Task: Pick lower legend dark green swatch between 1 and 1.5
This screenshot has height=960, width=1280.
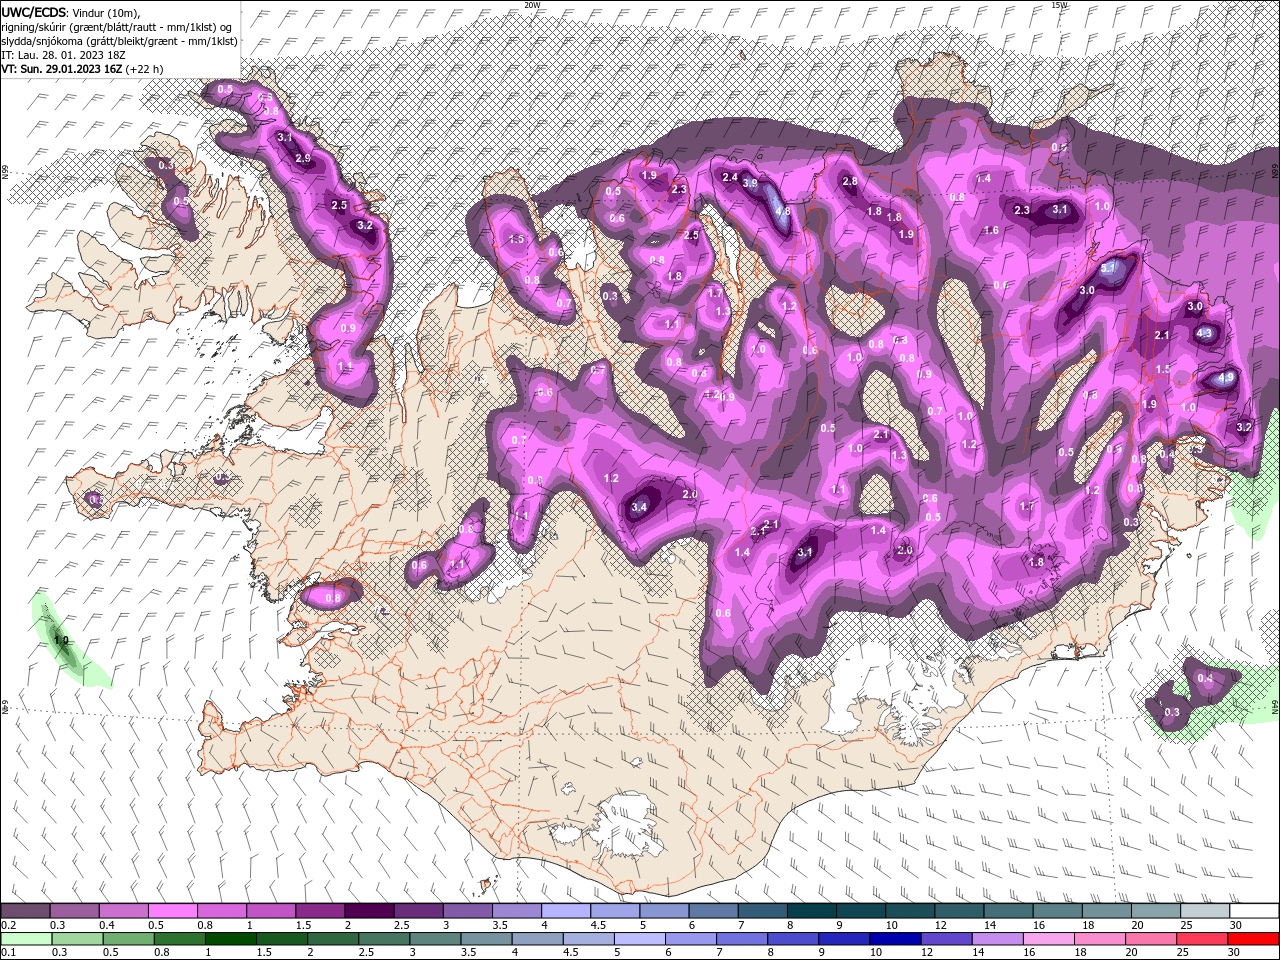Action: tap(231, 939)
